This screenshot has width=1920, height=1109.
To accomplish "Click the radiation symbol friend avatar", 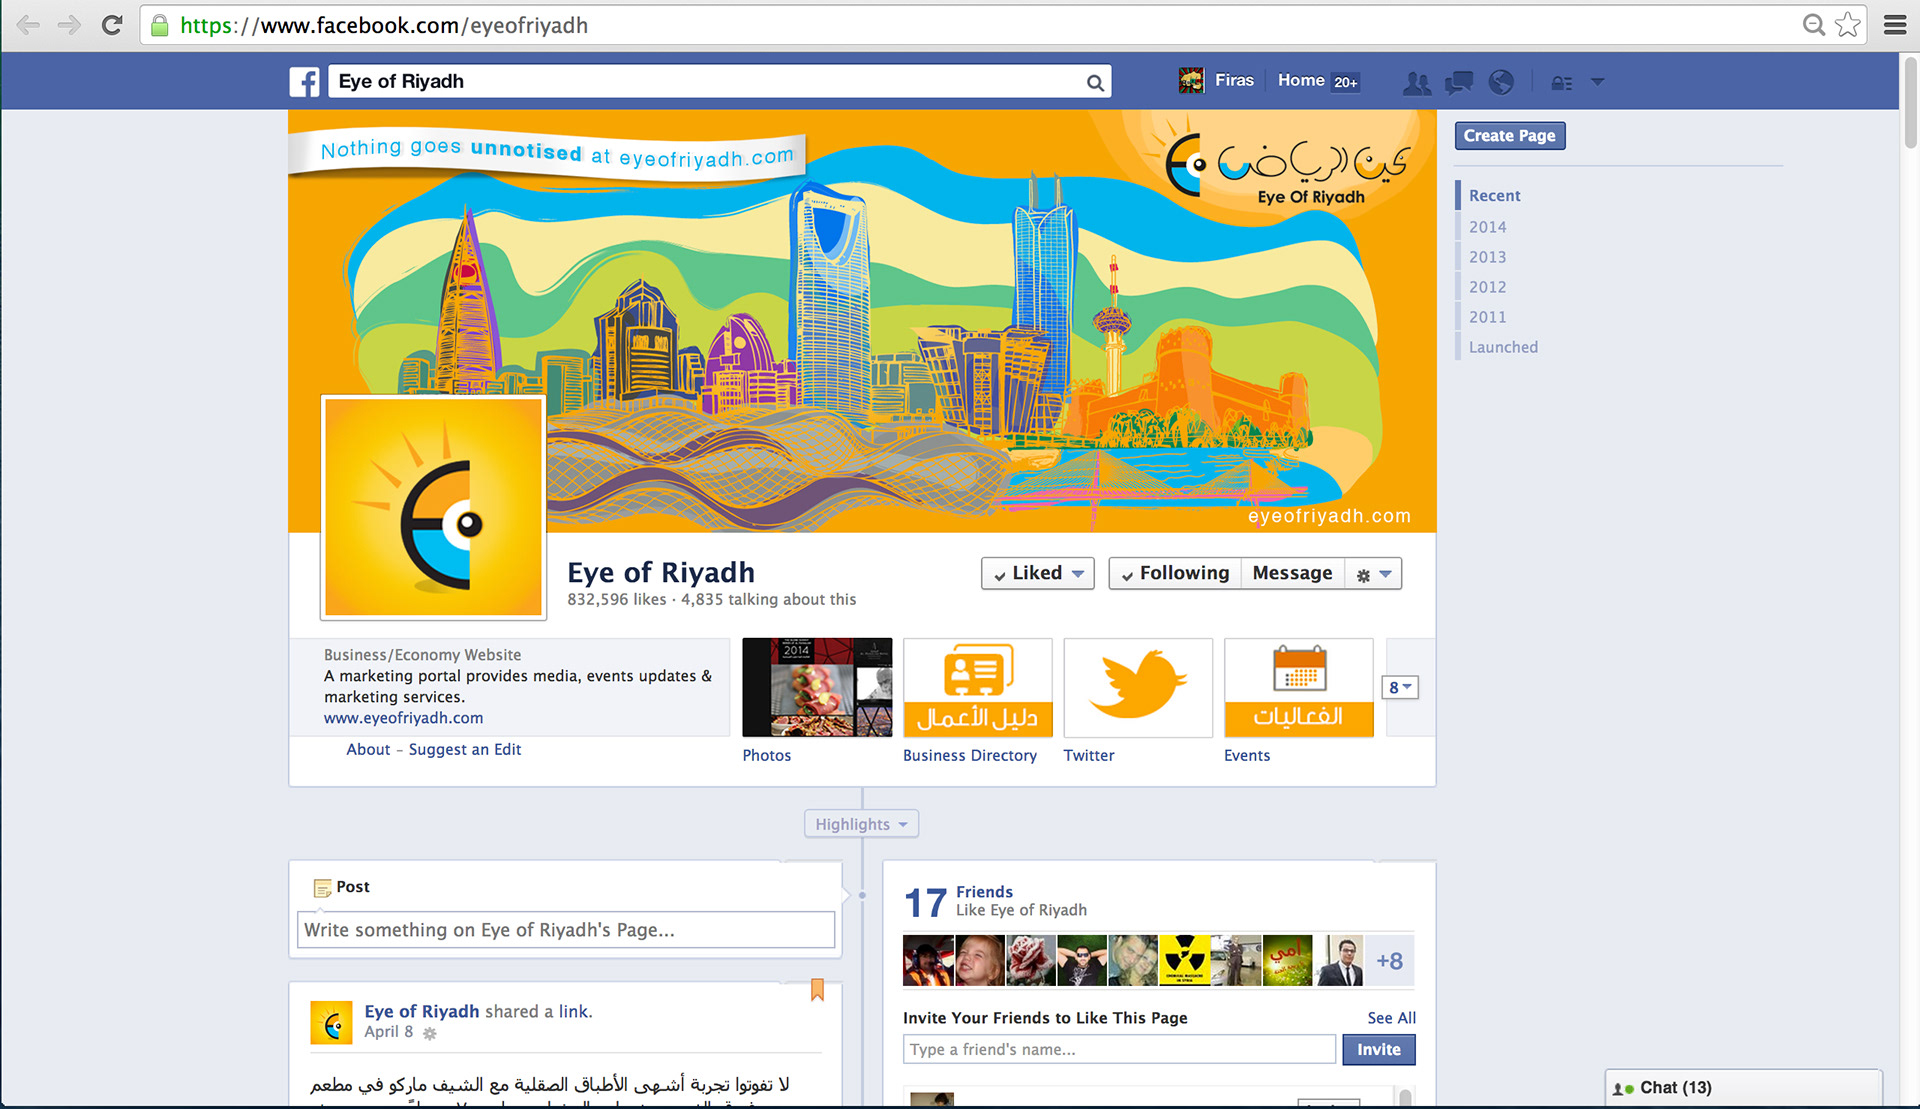I will 1184,961.
